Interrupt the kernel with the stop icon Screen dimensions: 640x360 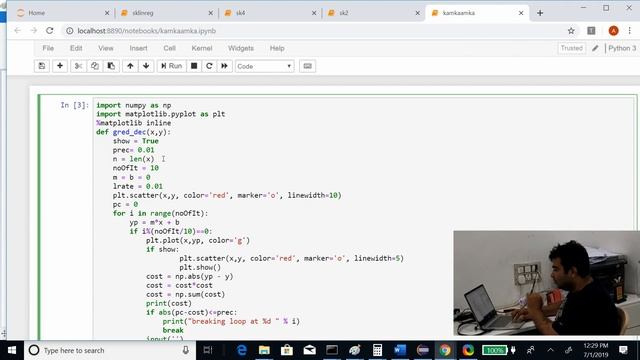194,66
